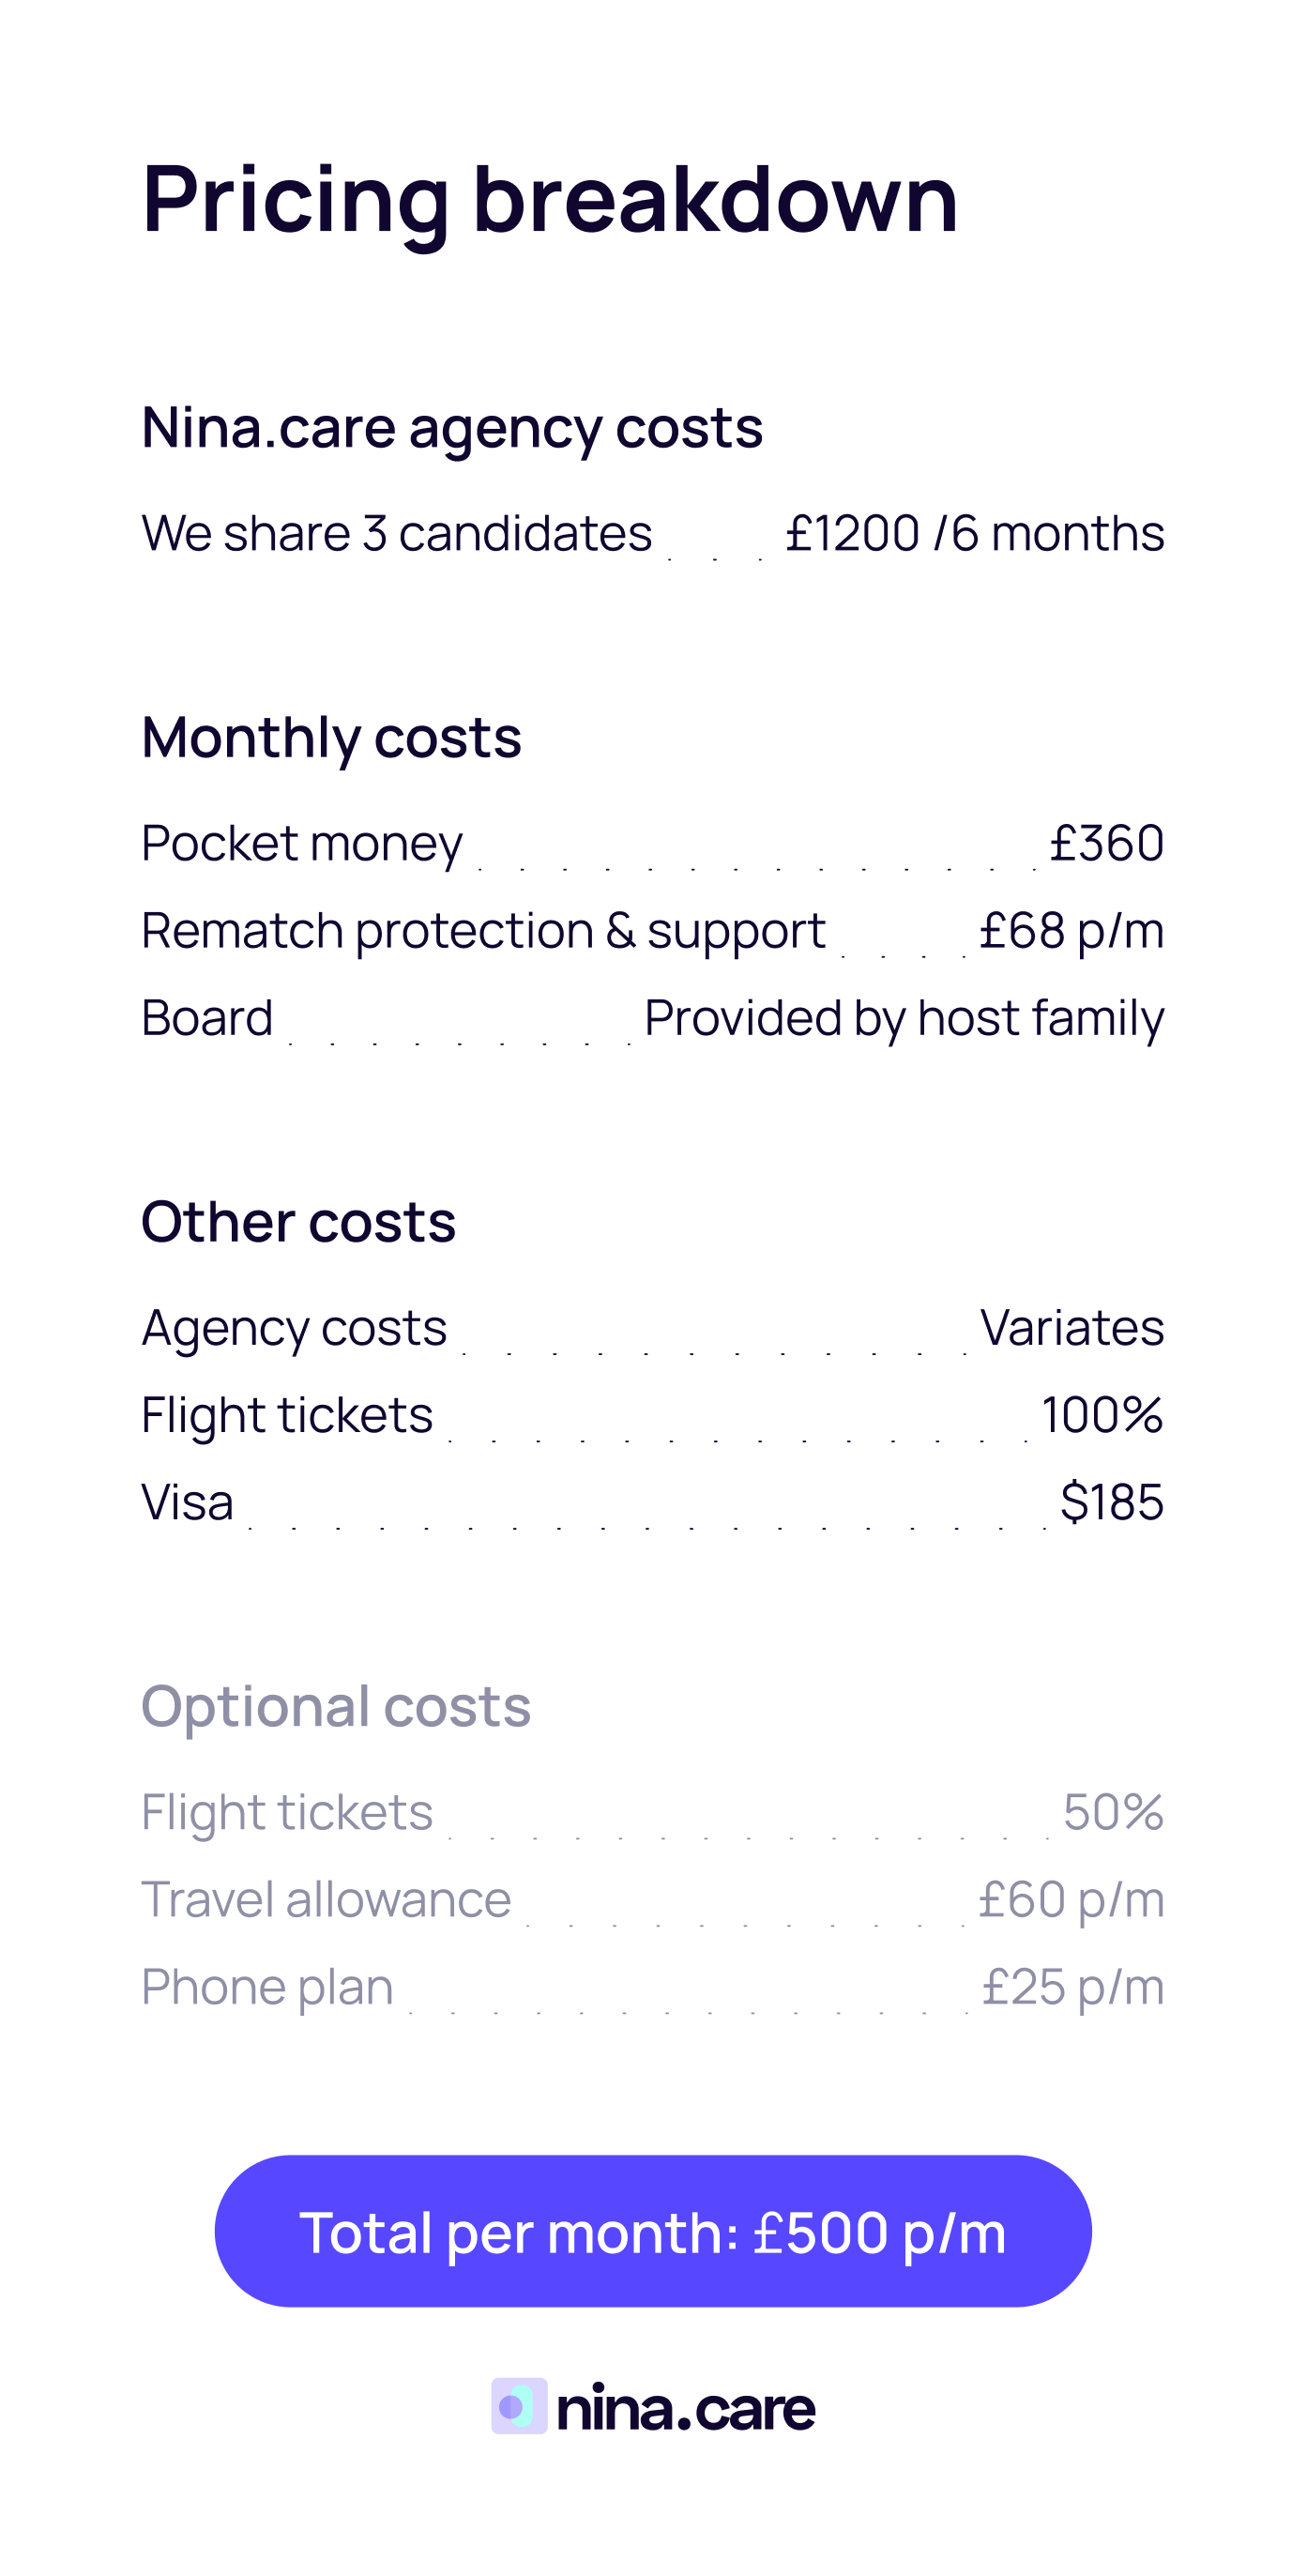
Task: Click the £360 pocket money amount
Action: [1106, 843]
